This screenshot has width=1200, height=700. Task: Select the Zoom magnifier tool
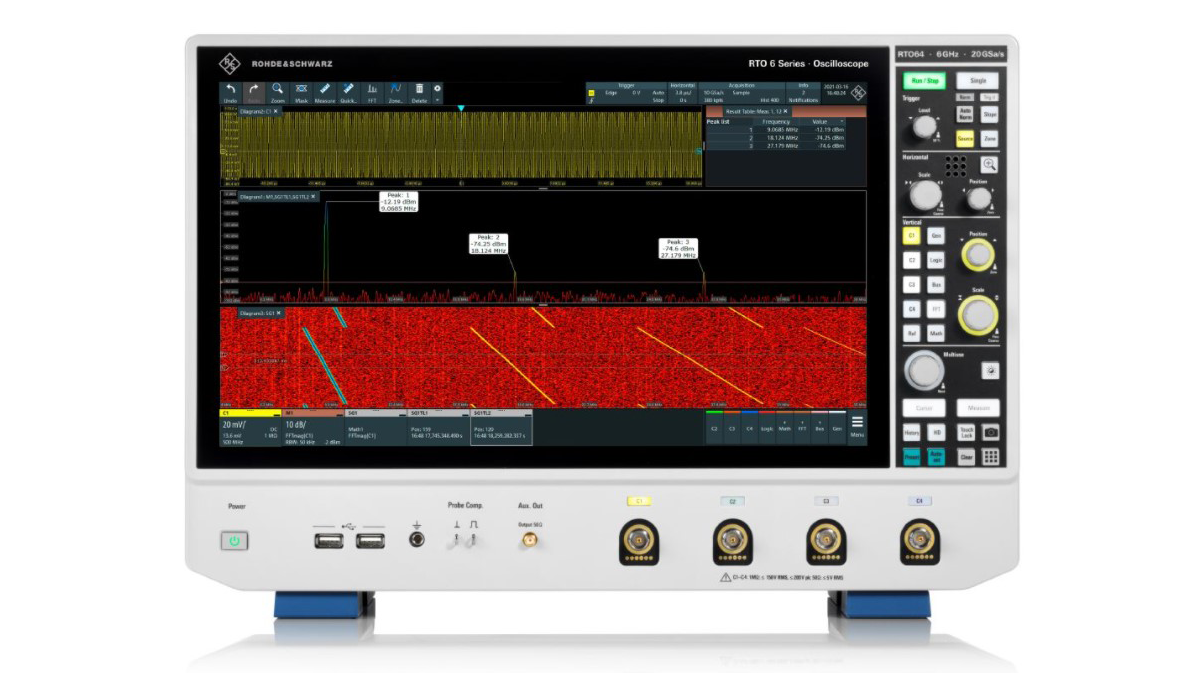tap(278, 92)
